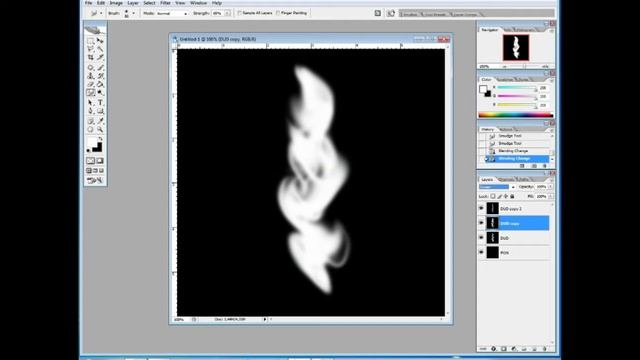Select the Path Selection tool
640x360 pixels.
(x=91, y=102)
